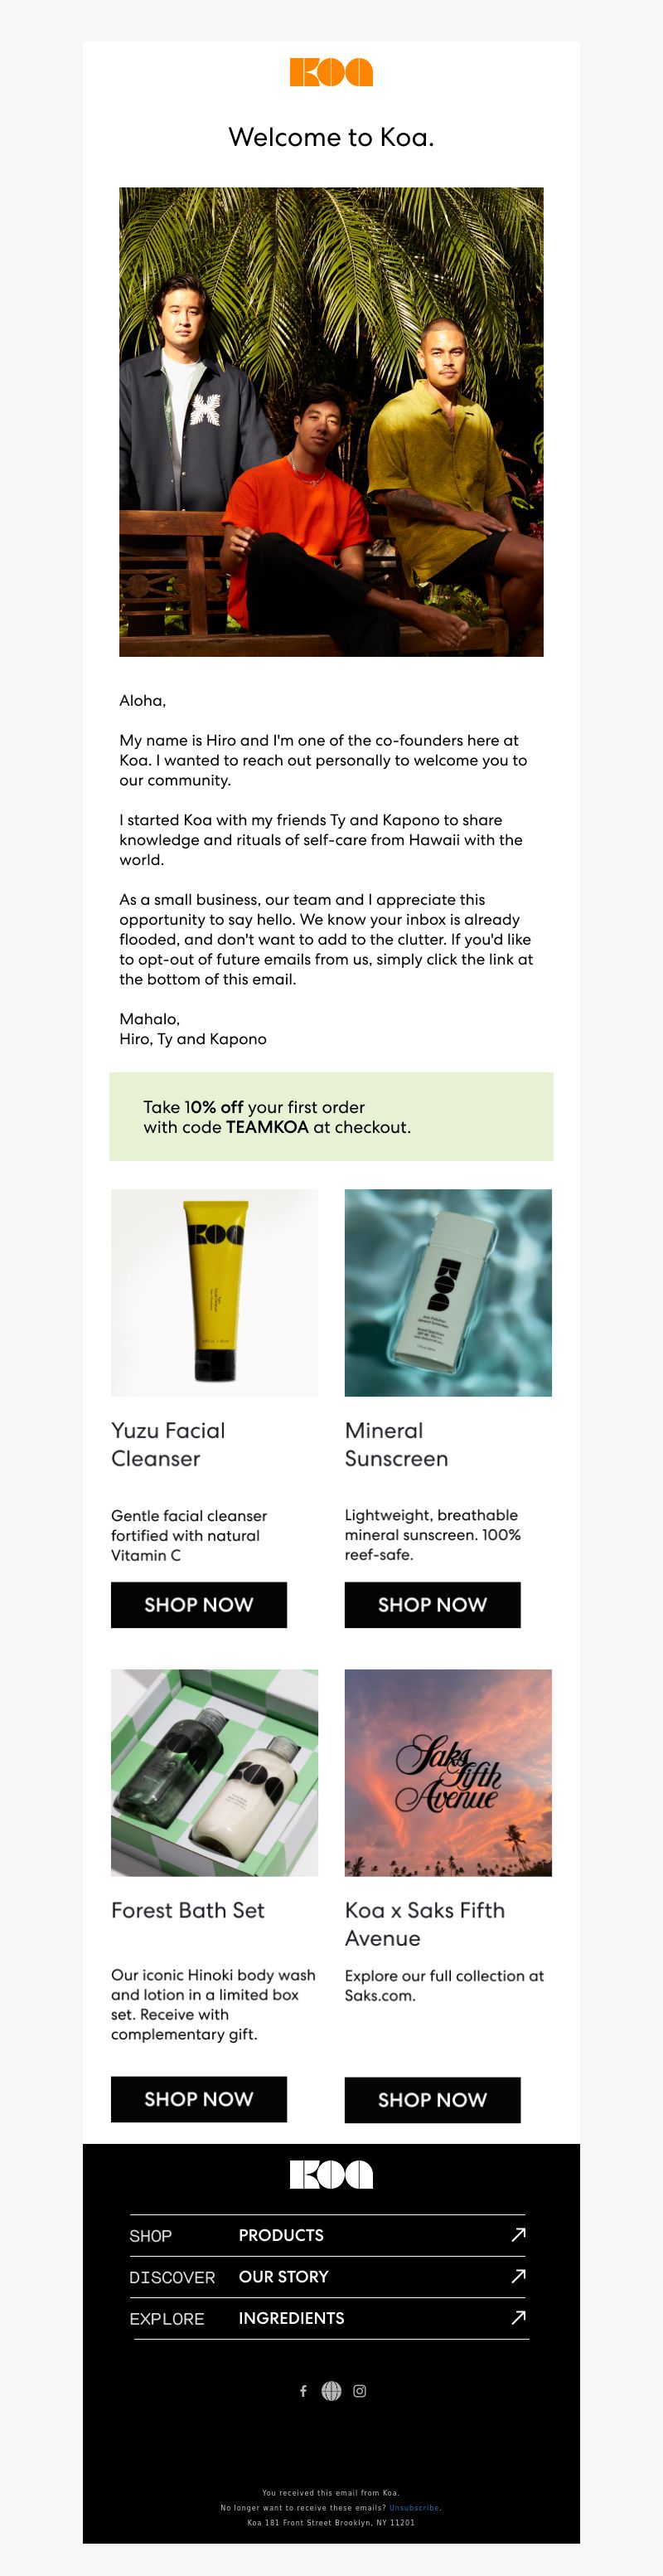Click the orange Koa logo at top
The height and width of the screenshot is (2576, 663).
(331, 72)
